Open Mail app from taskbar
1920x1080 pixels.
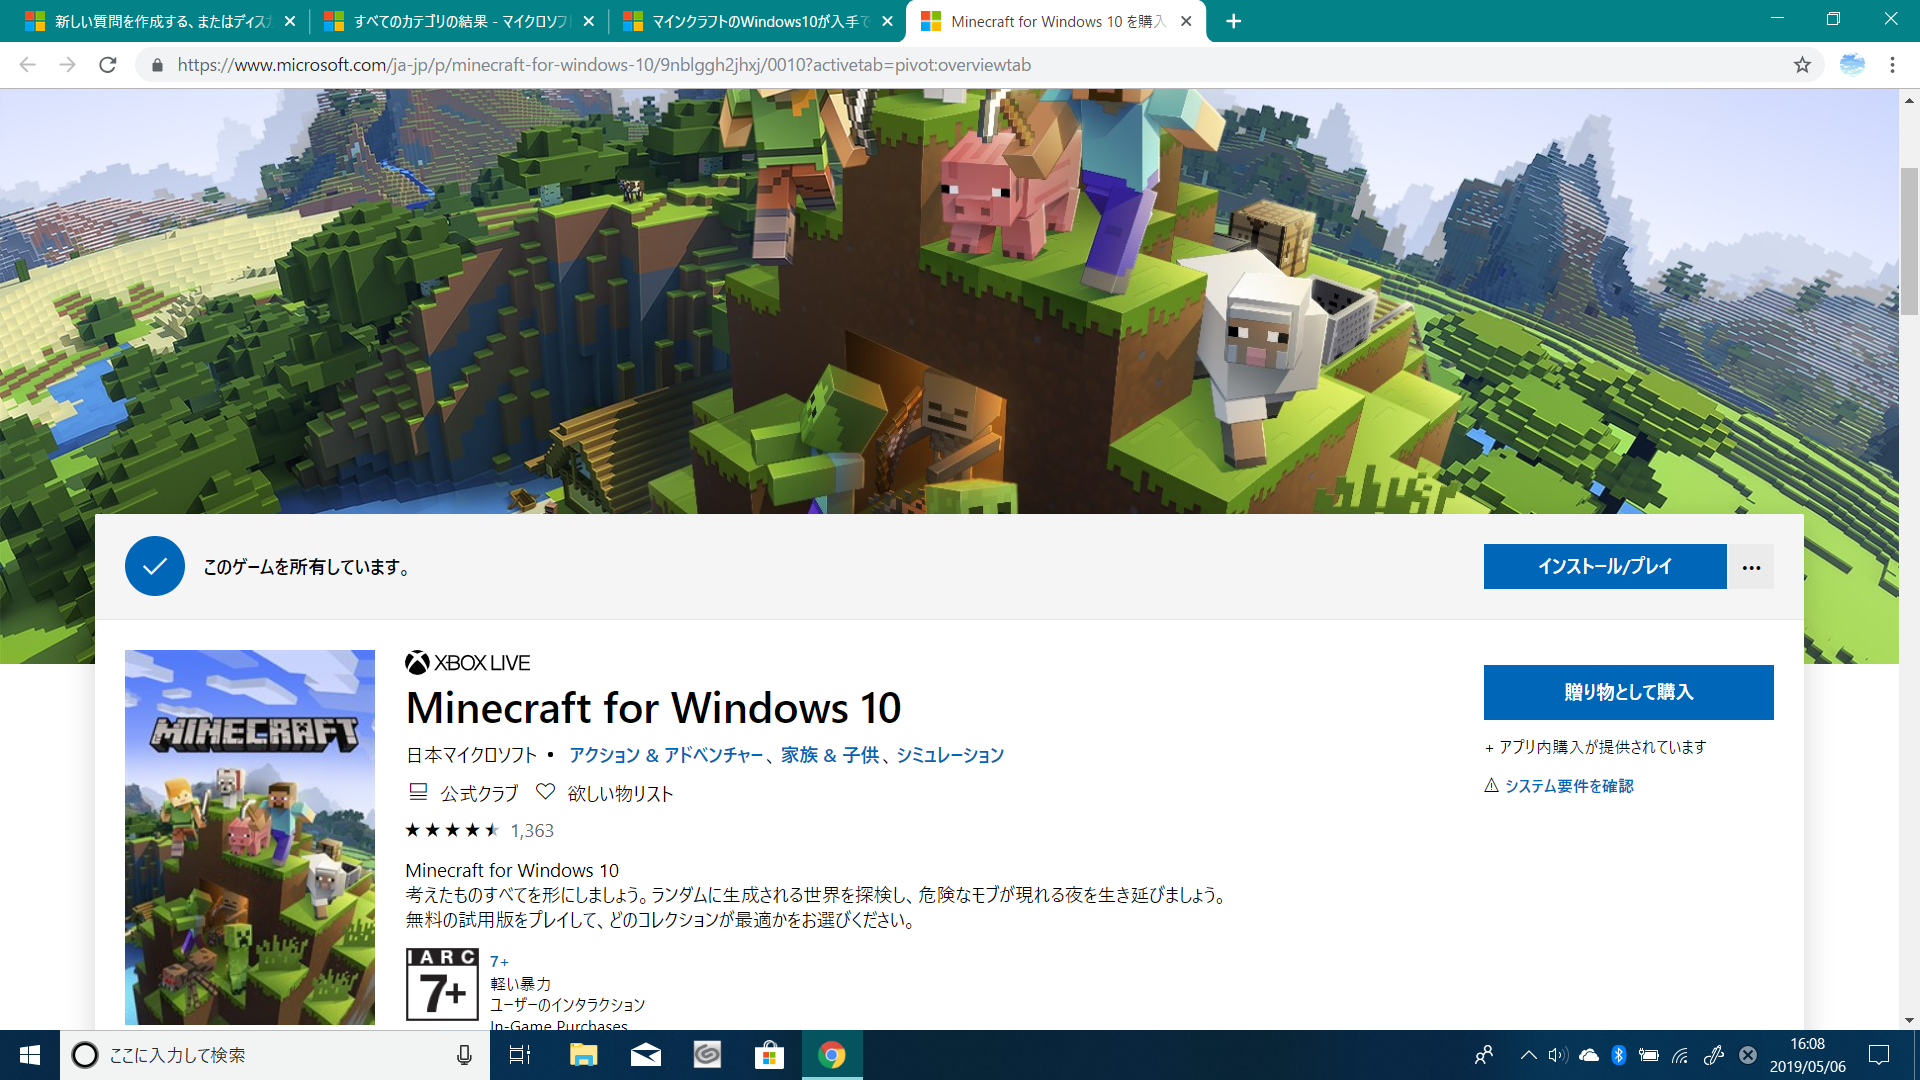click(x=645, y=1055)
